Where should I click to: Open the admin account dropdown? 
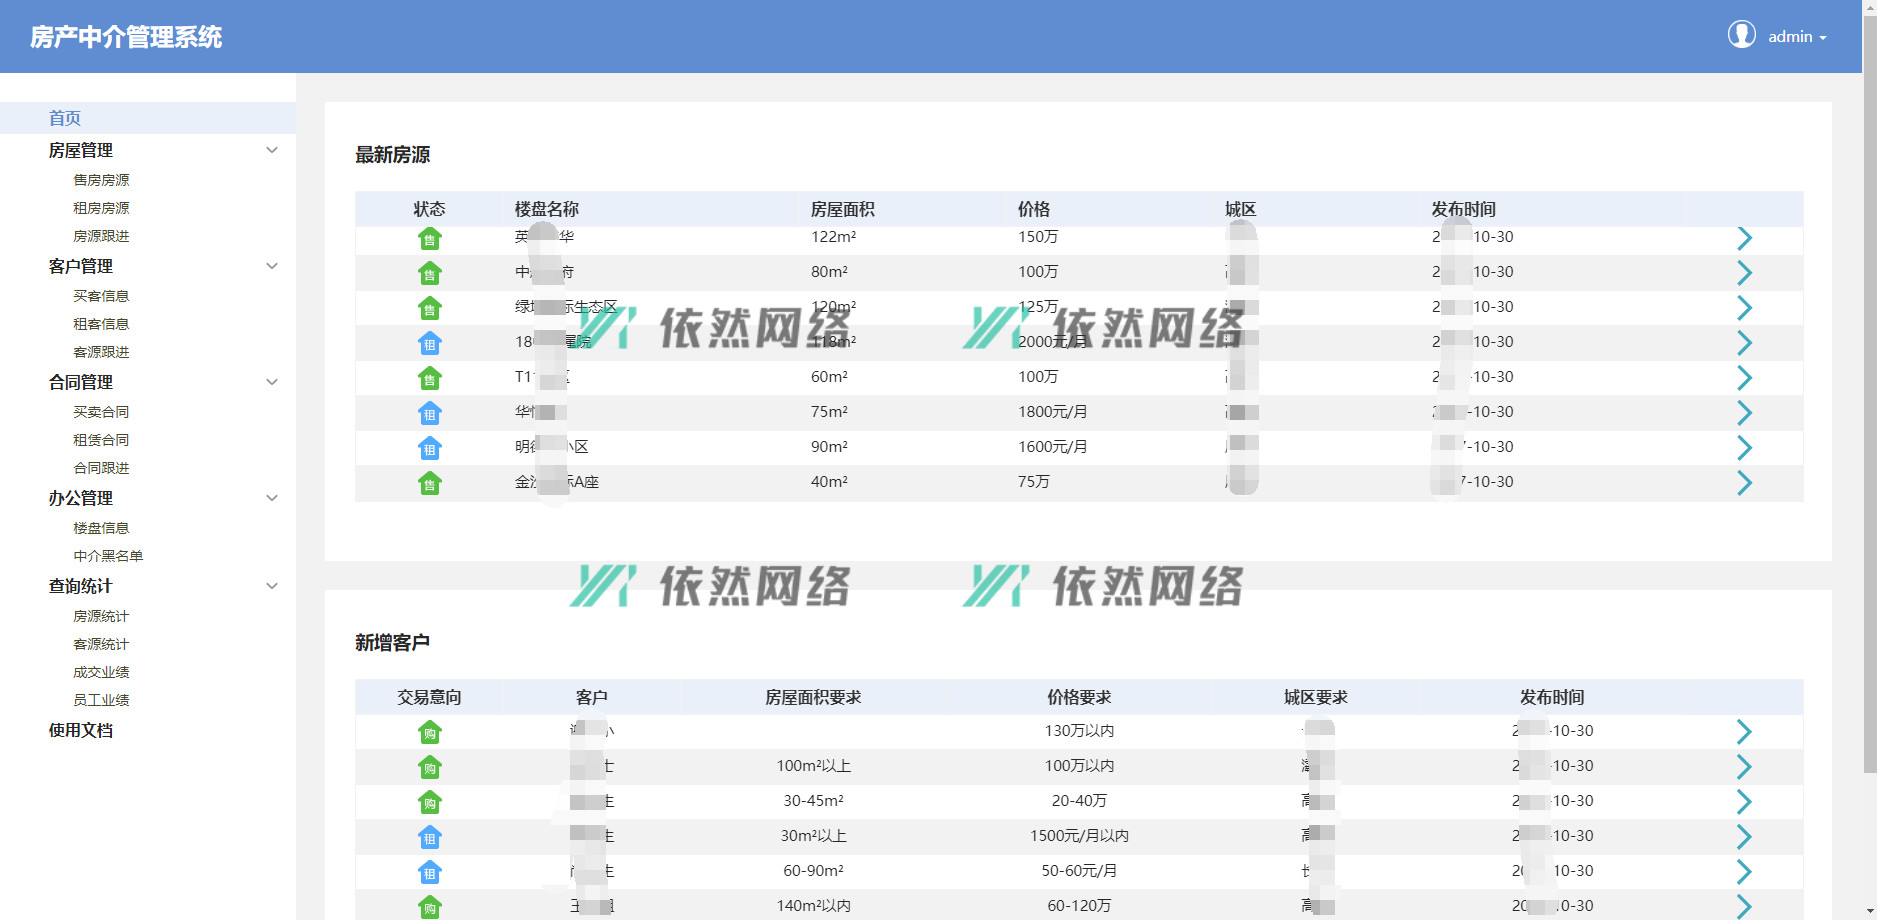(x=1797, y=37)
